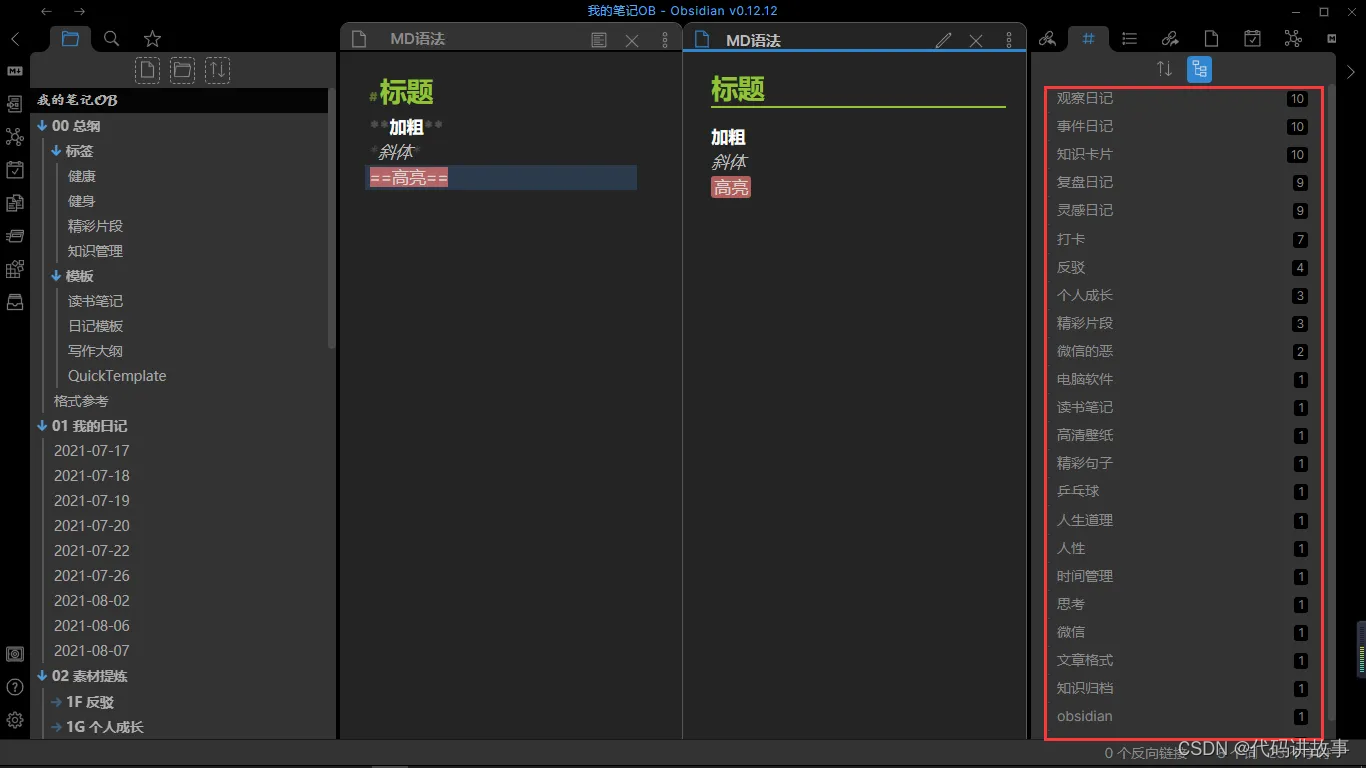This screenshot has width=1366, height=768.
Task: Open the 2021-08-07 diary note
Action: tap(92, 651)
